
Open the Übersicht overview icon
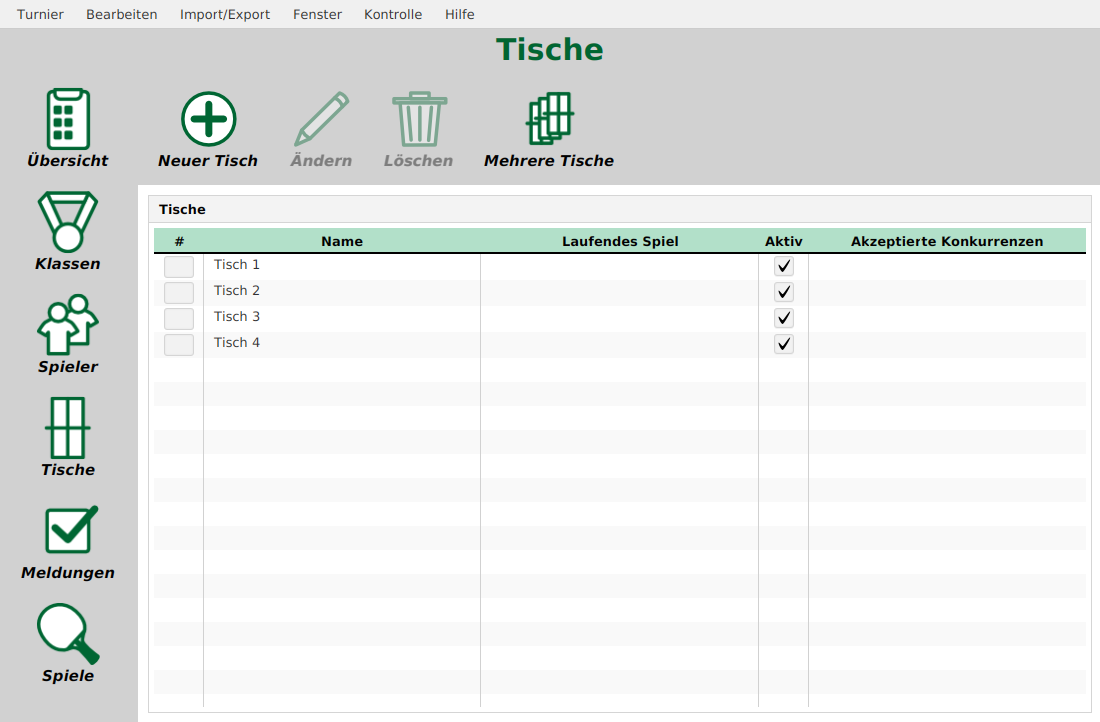pyautogui.click(x=68, y=119)
